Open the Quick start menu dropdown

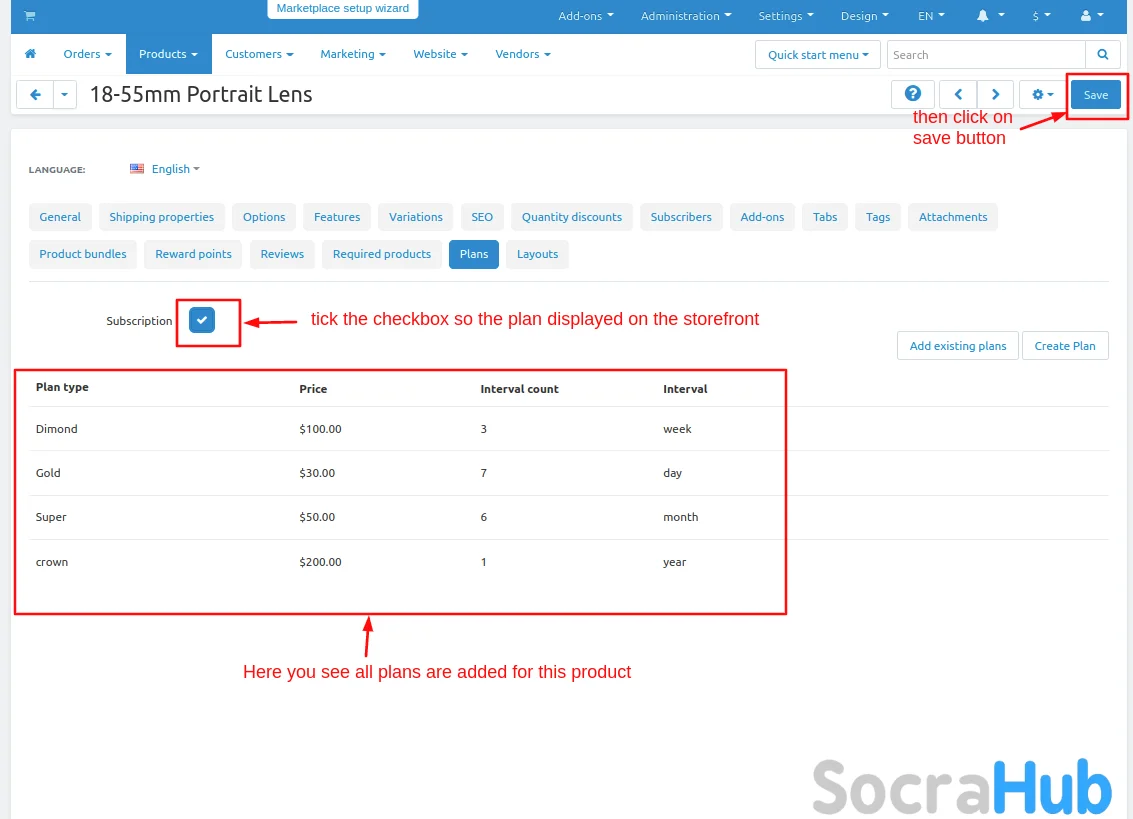818,55
